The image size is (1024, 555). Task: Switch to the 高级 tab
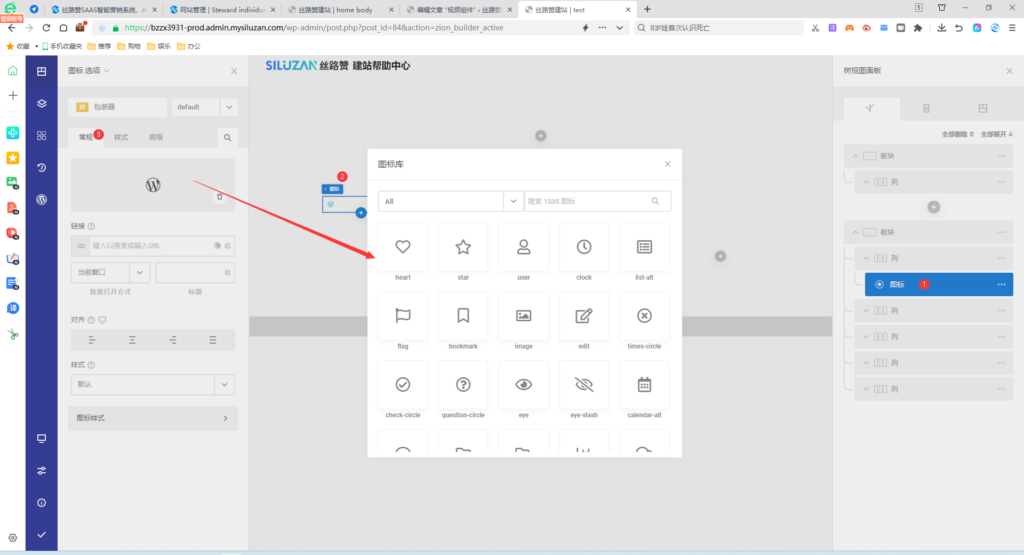click(x=156, y=137)
